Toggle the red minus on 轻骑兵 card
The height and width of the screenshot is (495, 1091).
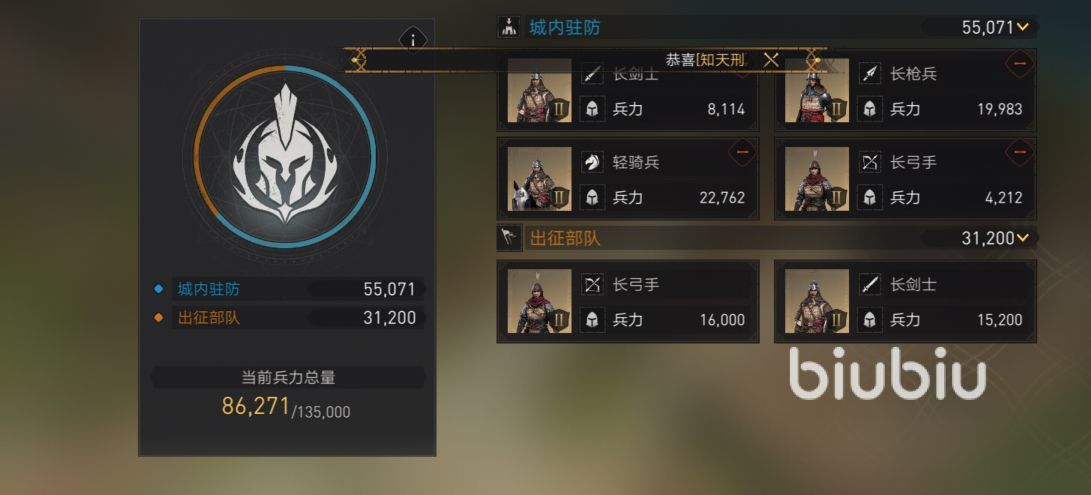(x=742, y=152)
